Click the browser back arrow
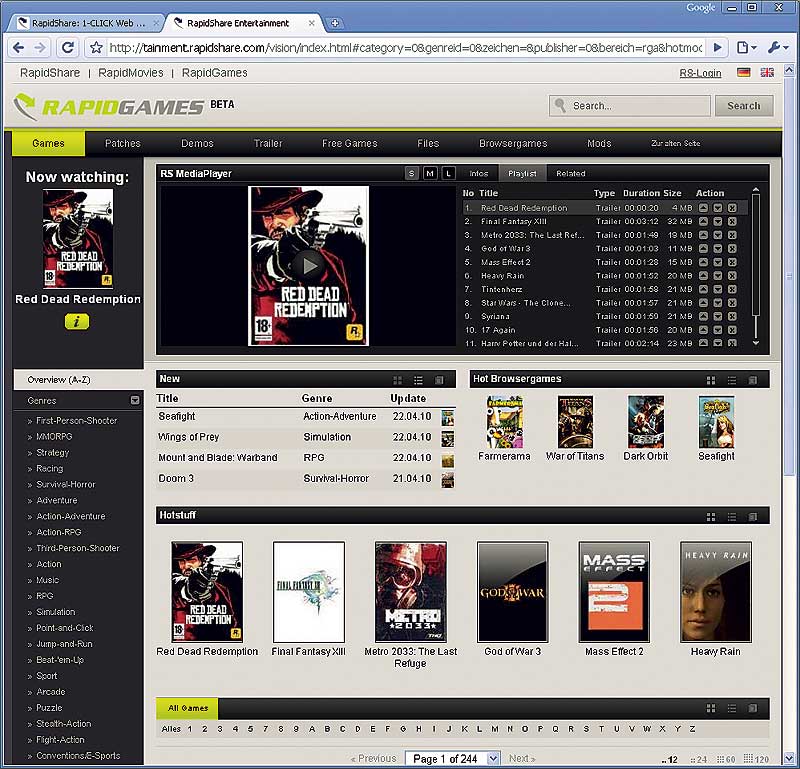The image size is (800, 769). [18, 47]
